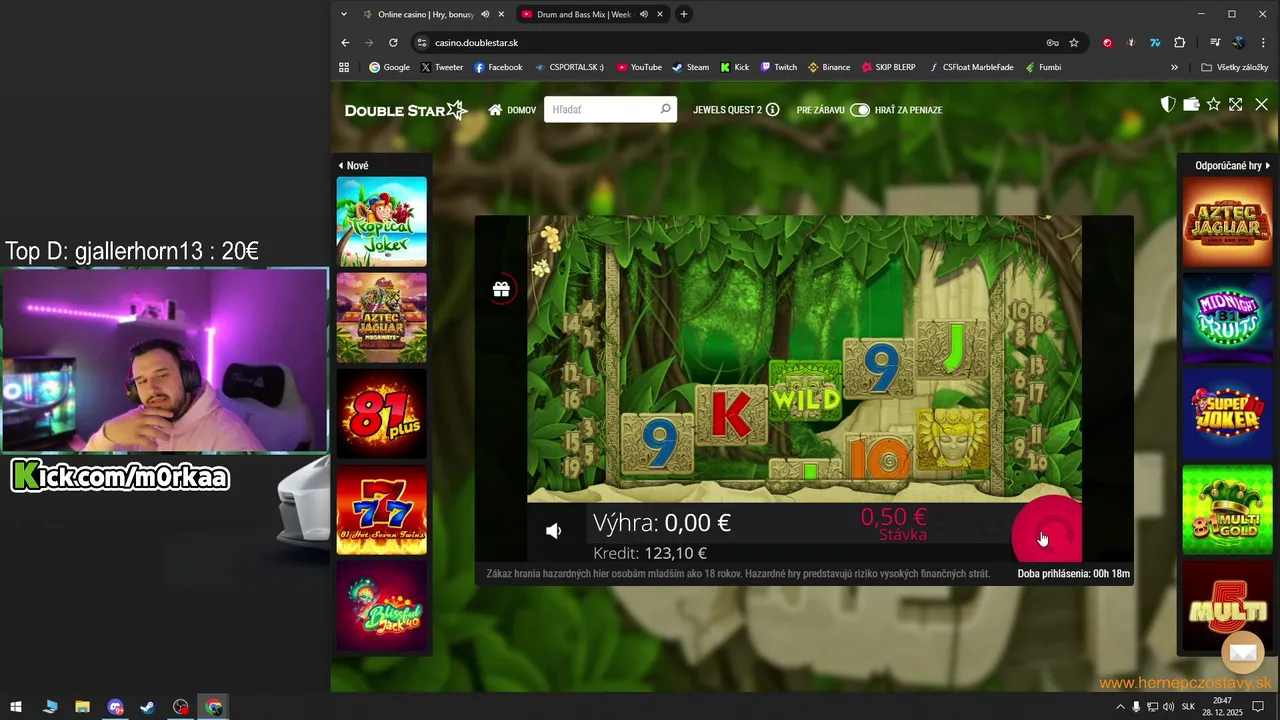Open the 7TV extension icon
Viewport: 1280px width, 720px height.
pyautogui.click(x=1155, y=43)
